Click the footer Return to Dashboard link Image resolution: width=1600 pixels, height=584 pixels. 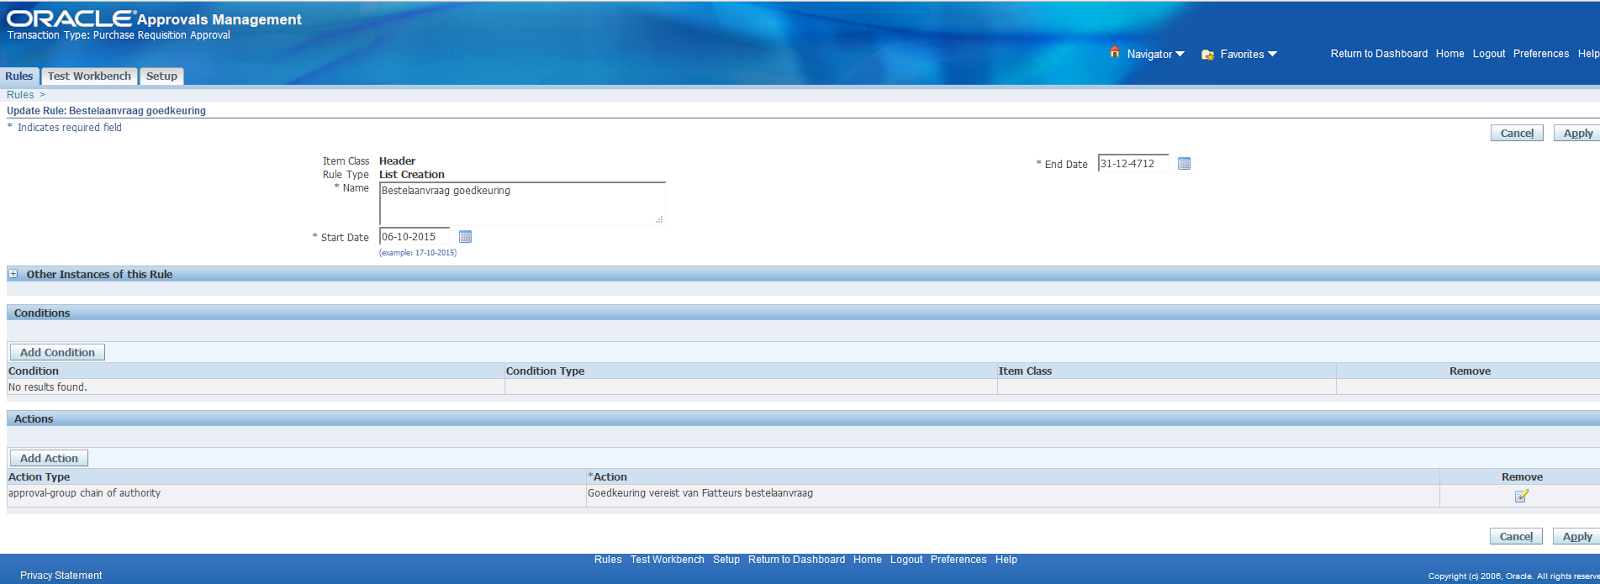click(796, 560)
